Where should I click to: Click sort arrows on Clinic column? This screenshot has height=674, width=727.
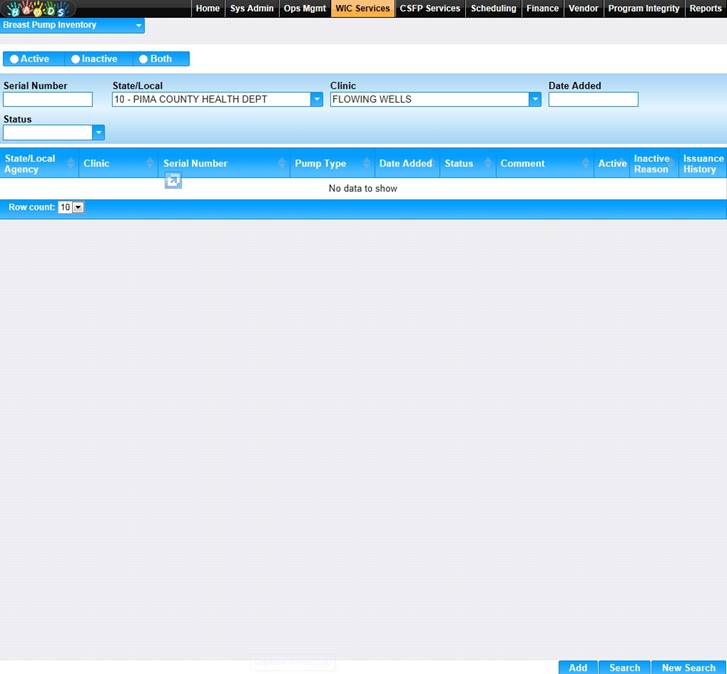click(150, 164)
